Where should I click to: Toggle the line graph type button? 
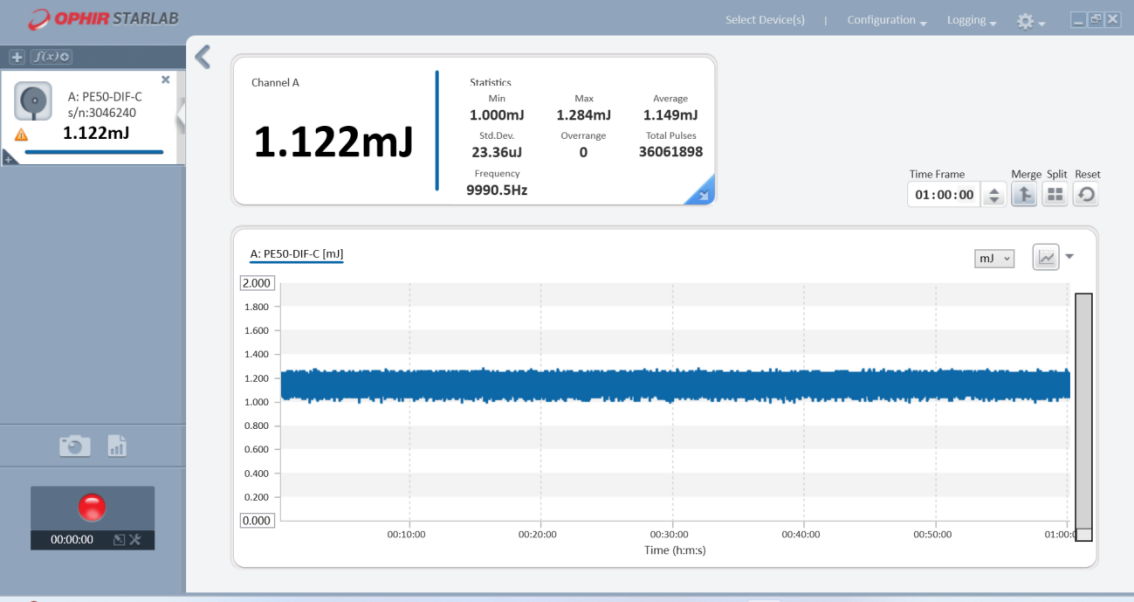point(1045,258)
